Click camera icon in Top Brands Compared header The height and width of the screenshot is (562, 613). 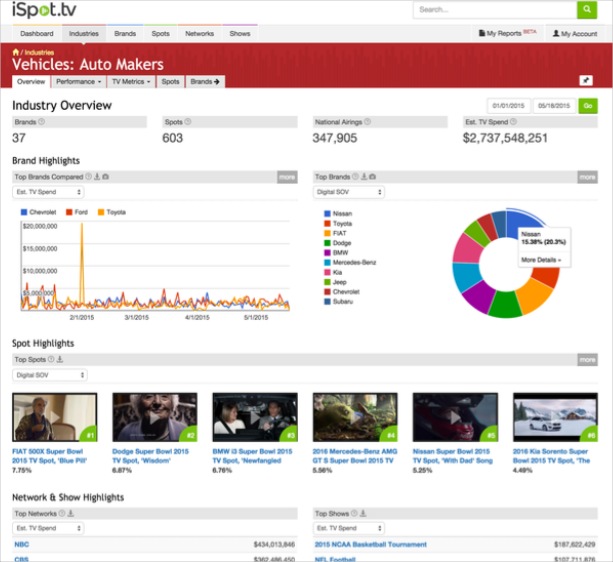(106, 177)
